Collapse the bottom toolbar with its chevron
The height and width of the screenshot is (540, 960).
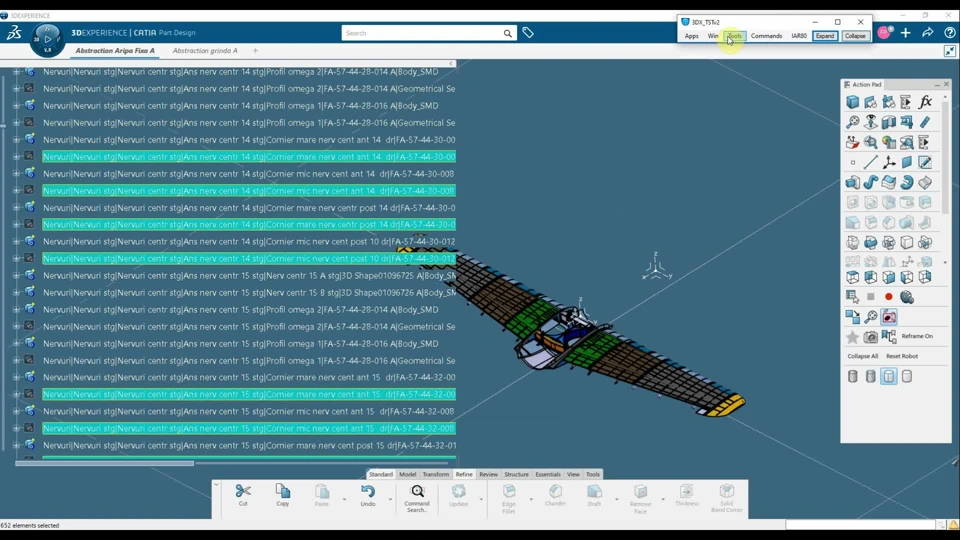click(216, 484)
